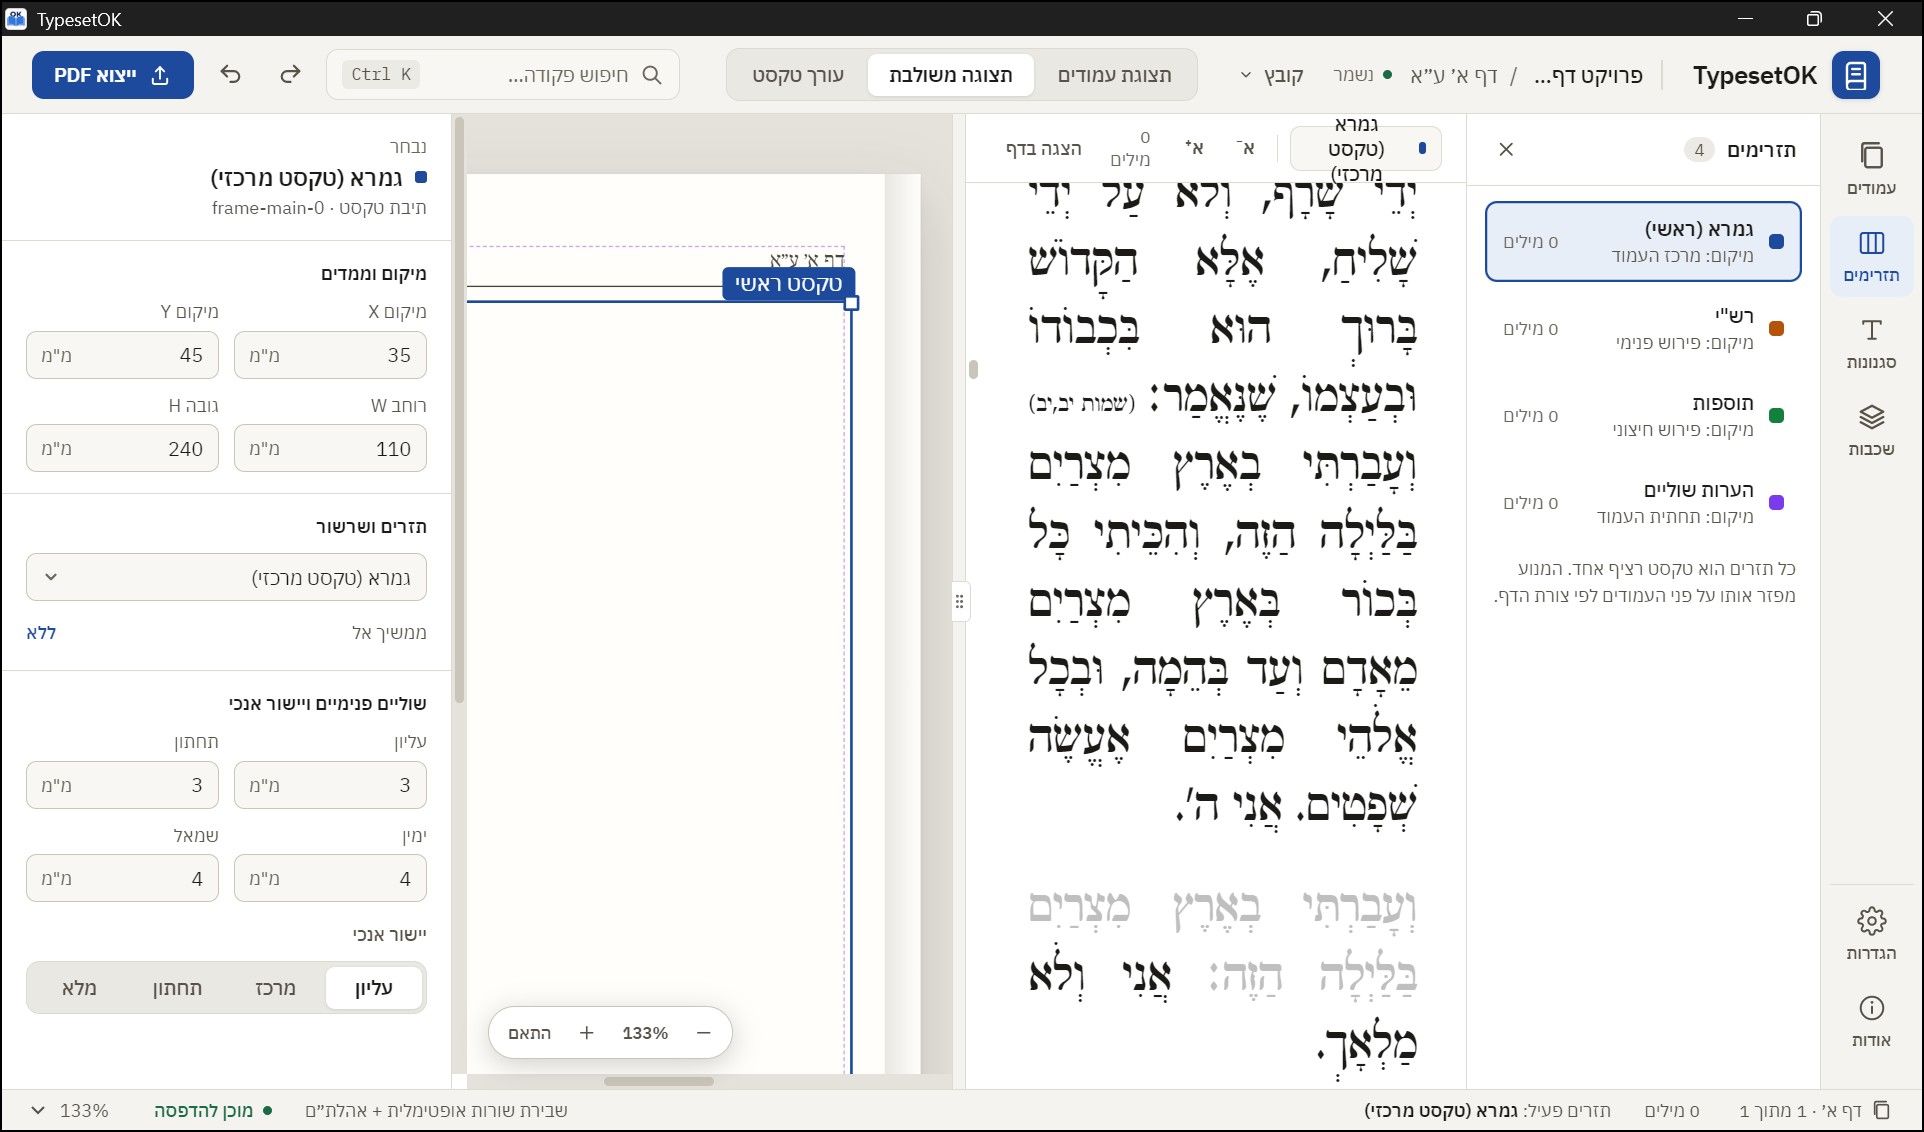Open the שכבות layers panel icon
Viewport: 1924px width, 1132px height.
point(1871,430)
